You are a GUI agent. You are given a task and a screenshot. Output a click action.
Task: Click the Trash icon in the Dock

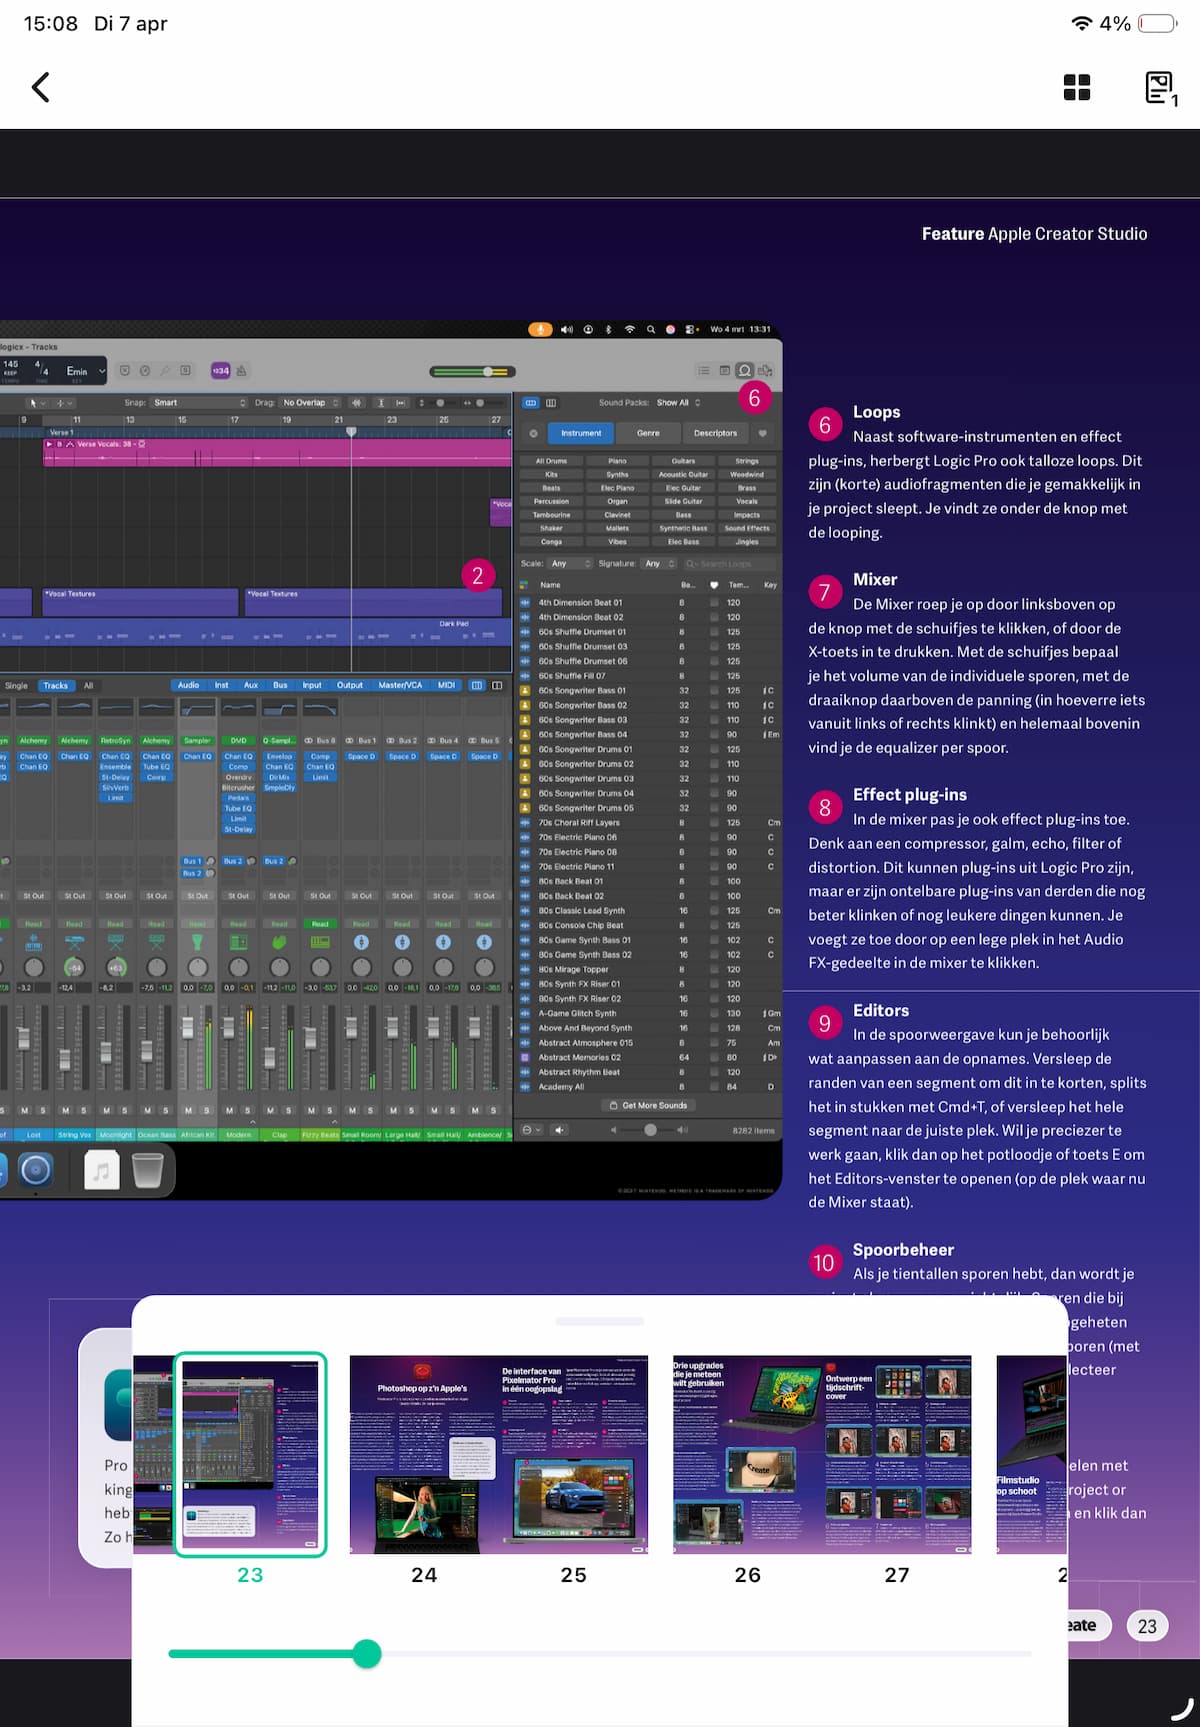pyautogui.click(x=147, y=1169)
